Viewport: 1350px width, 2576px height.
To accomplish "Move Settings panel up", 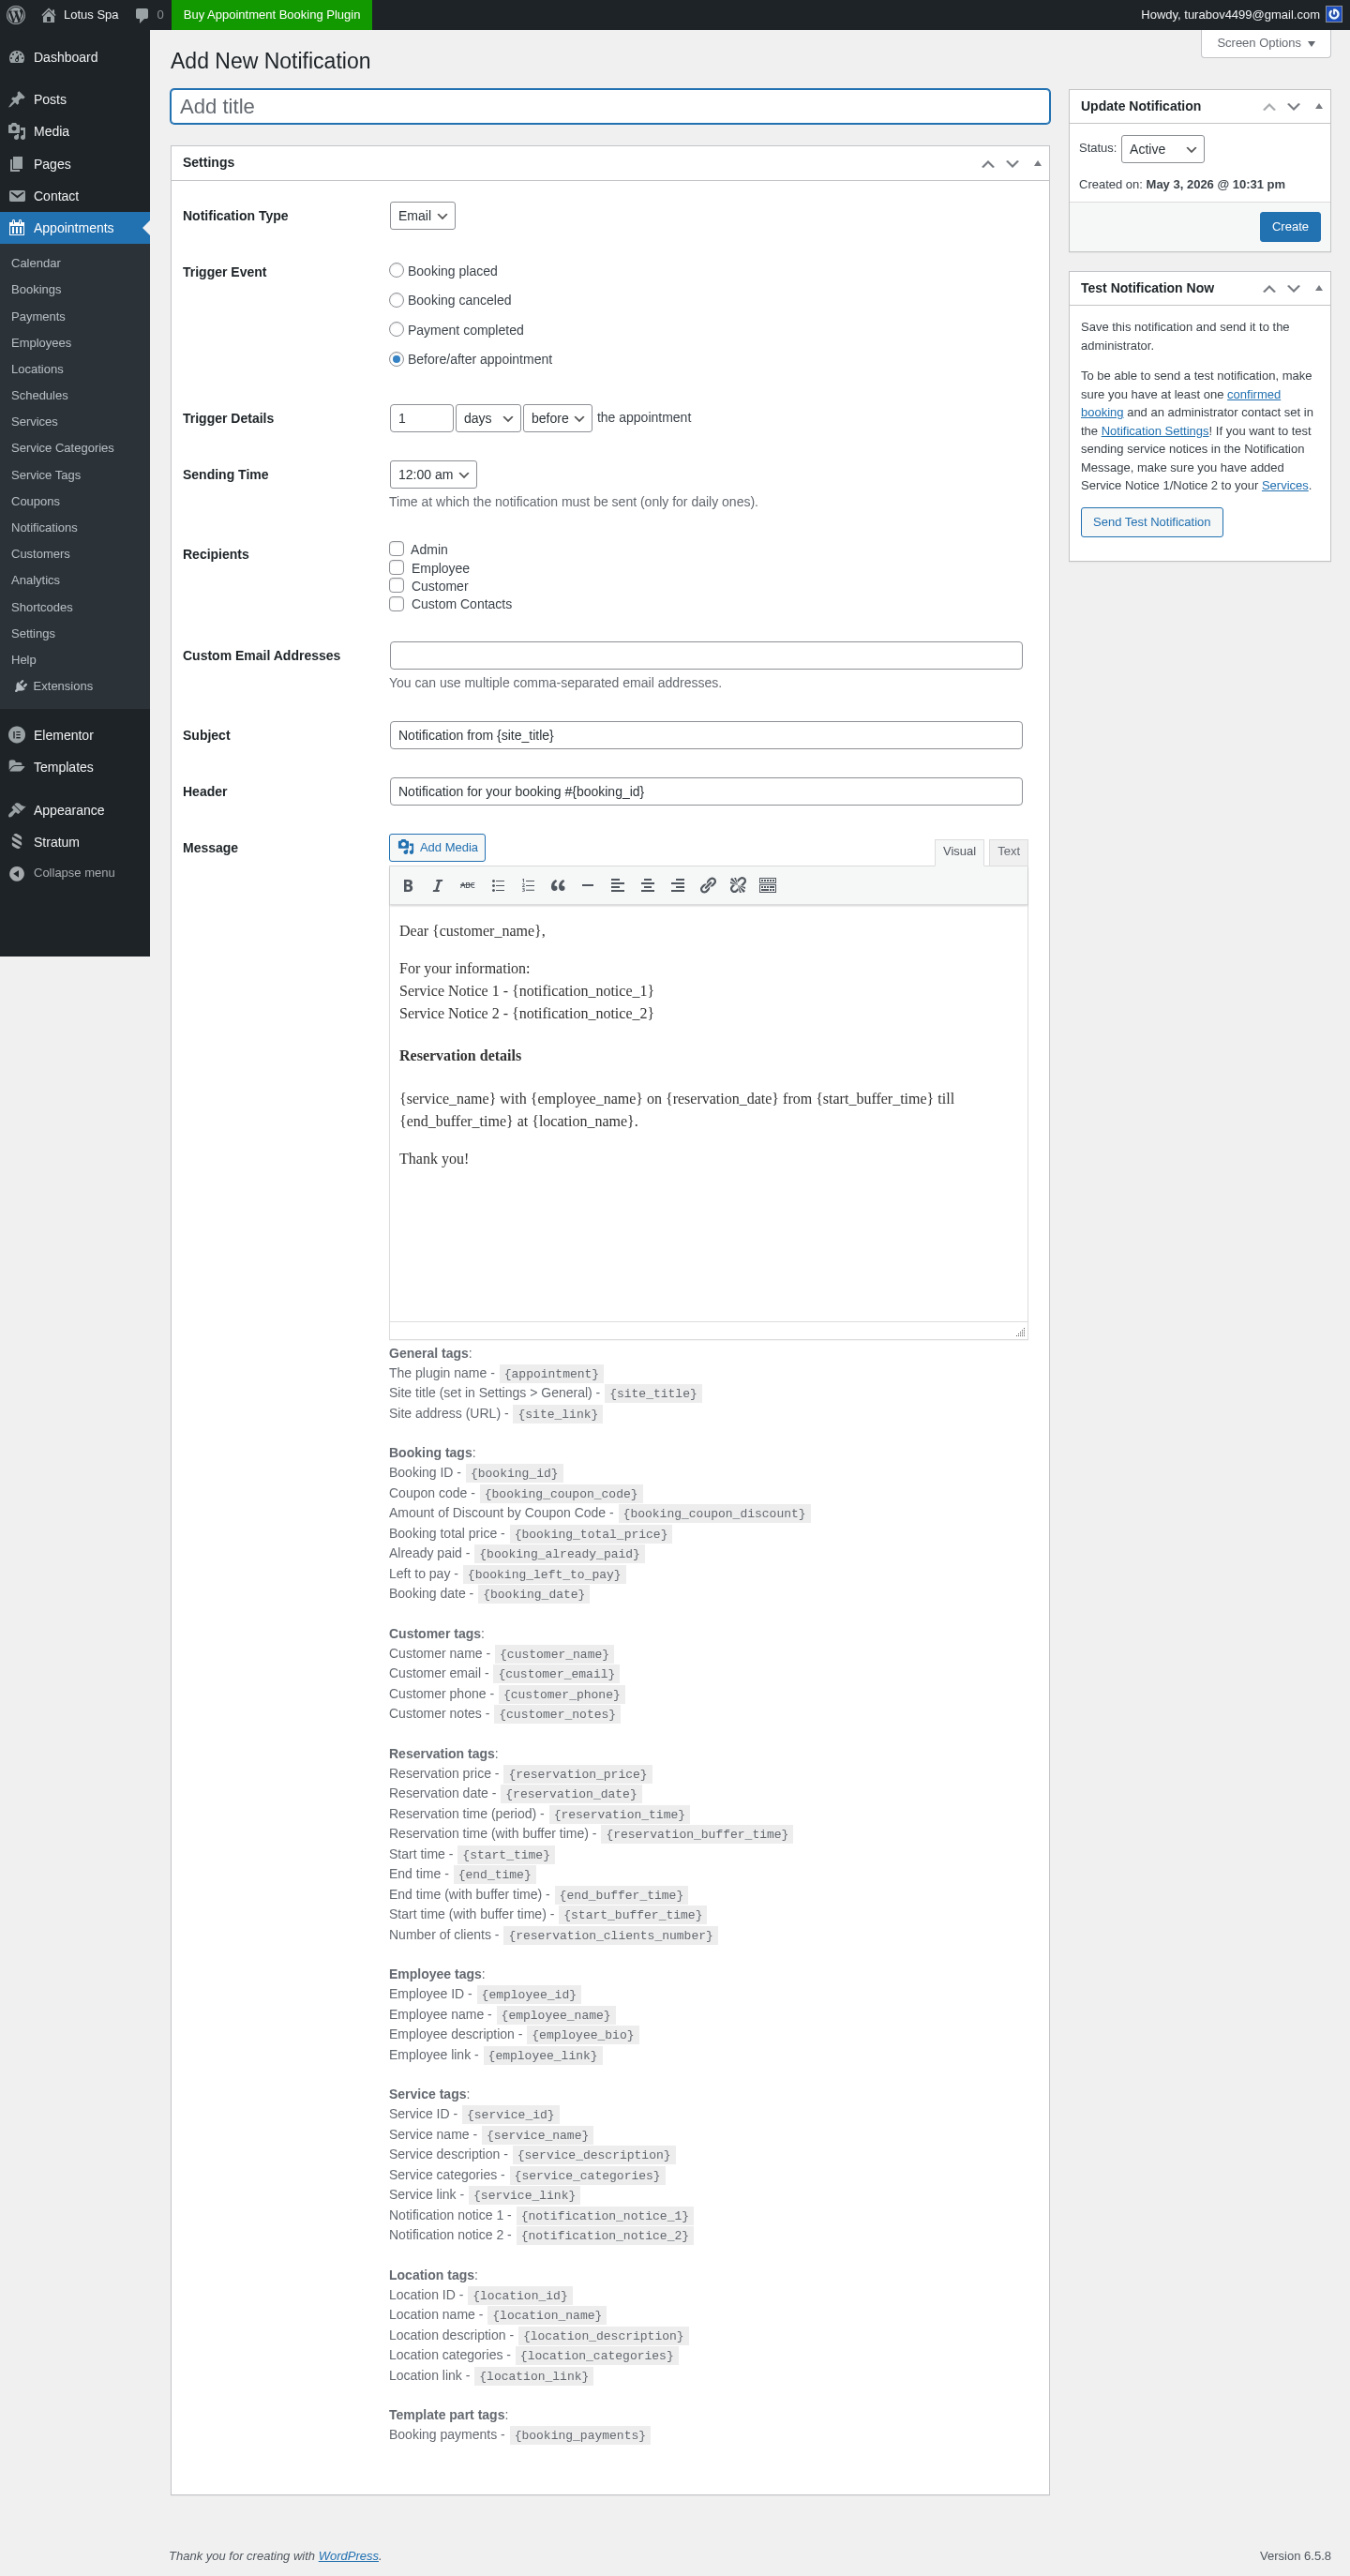I will click(988, 163).
